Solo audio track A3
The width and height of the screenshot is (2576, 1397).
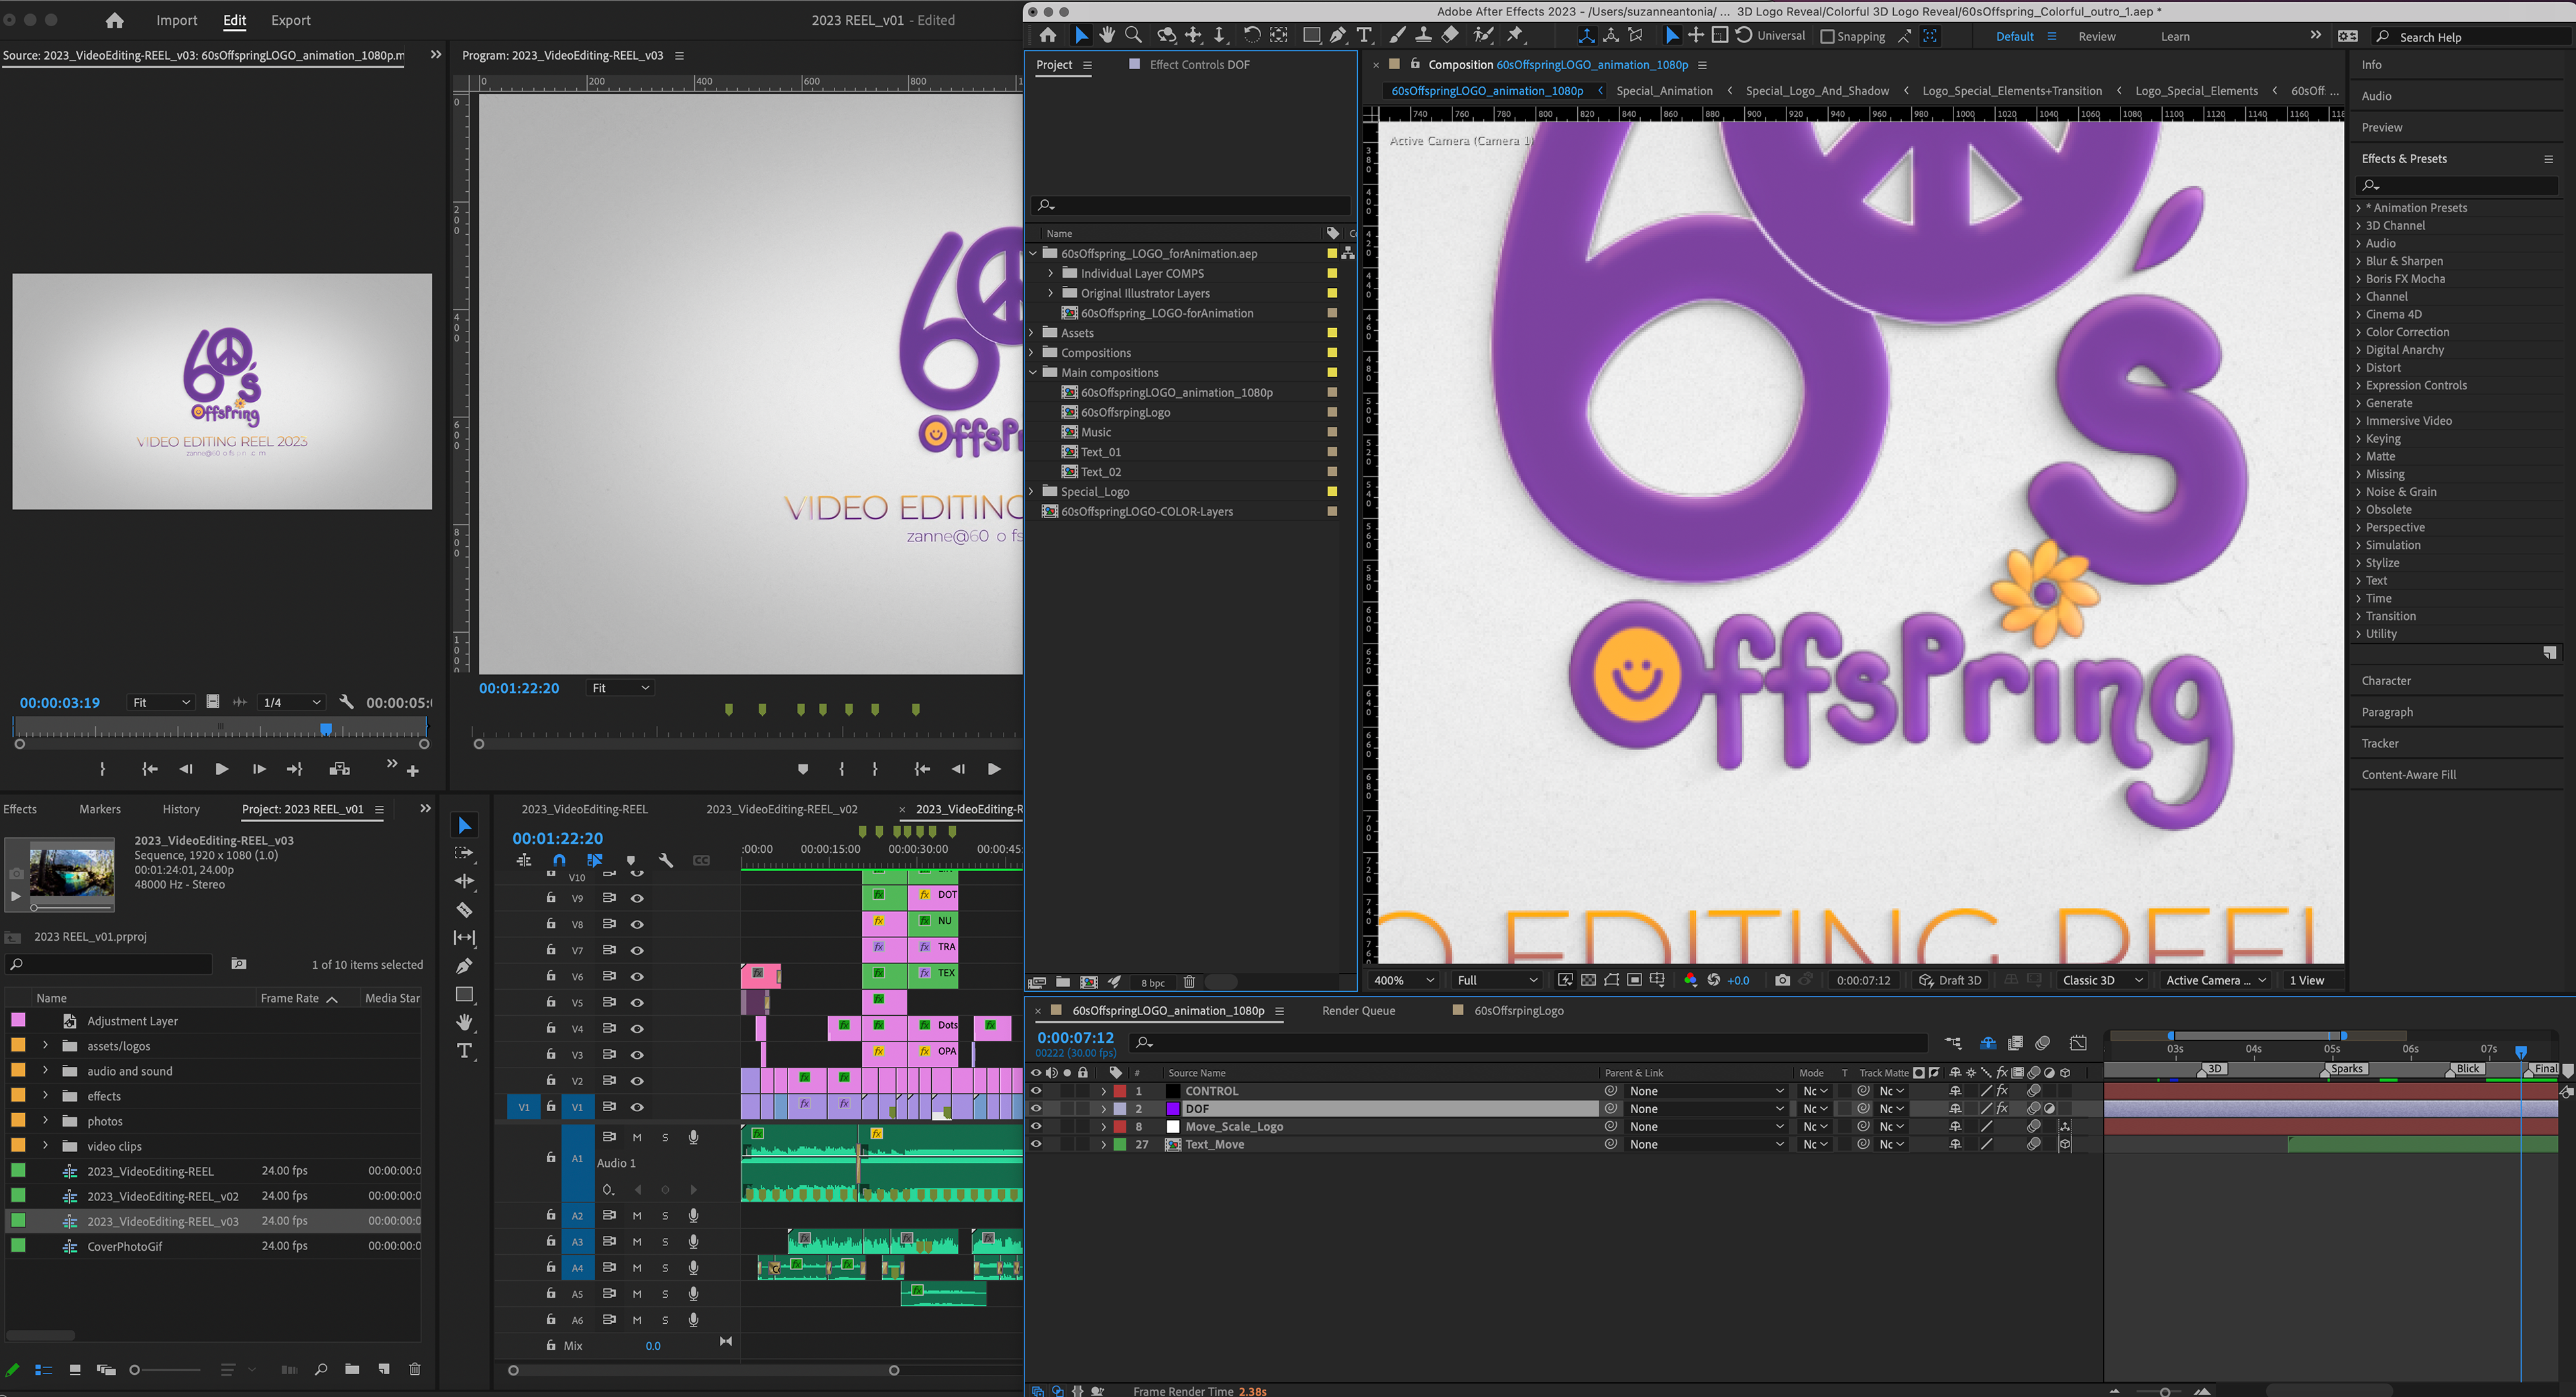(x=665, y=1241)
